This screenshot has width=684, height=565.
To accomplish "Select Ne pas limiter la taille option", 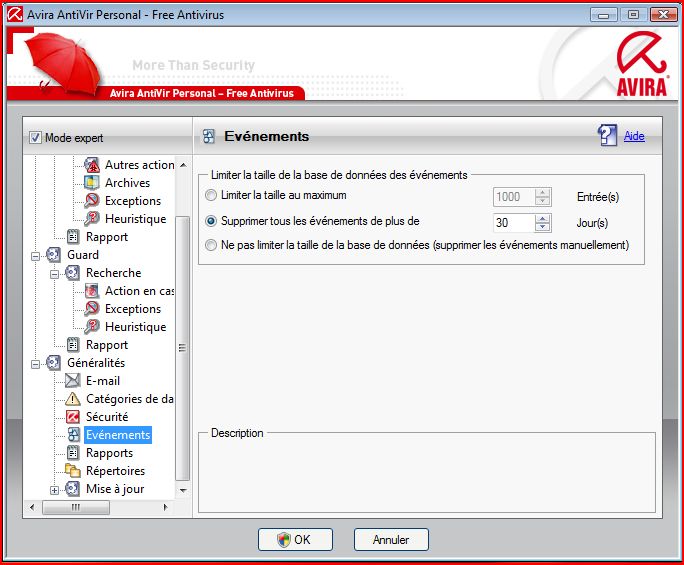I will click(x=211, y=245).
